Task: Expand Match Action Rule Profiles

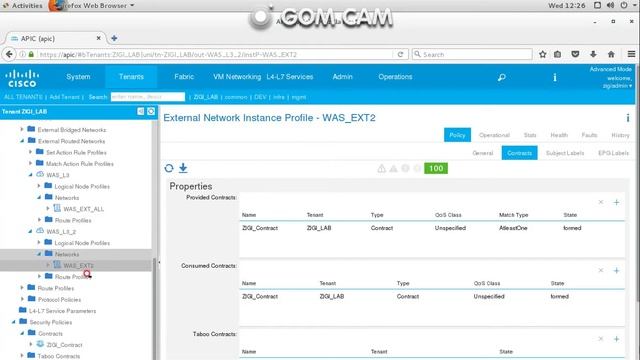Action: (x=31, y=163)
